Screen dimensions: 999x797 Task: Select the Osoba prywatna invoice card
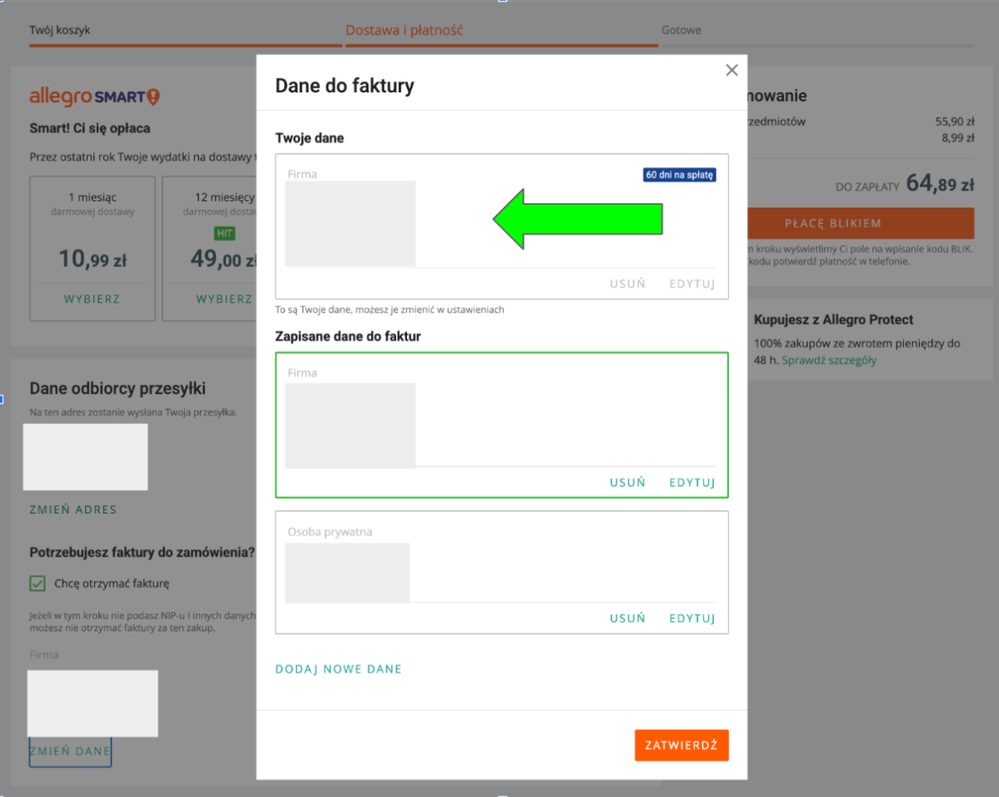(x=560, y=560)
